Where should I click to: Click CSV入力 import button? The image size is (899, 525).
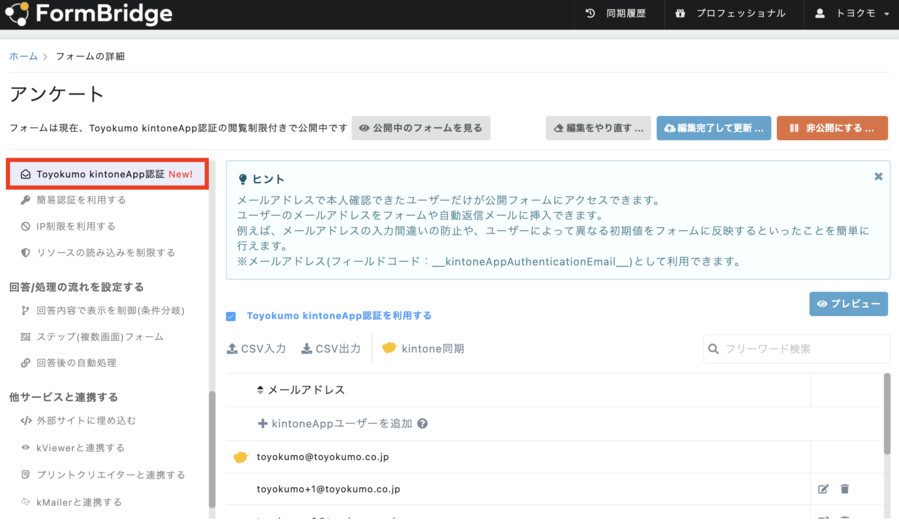tap(256, 348)
